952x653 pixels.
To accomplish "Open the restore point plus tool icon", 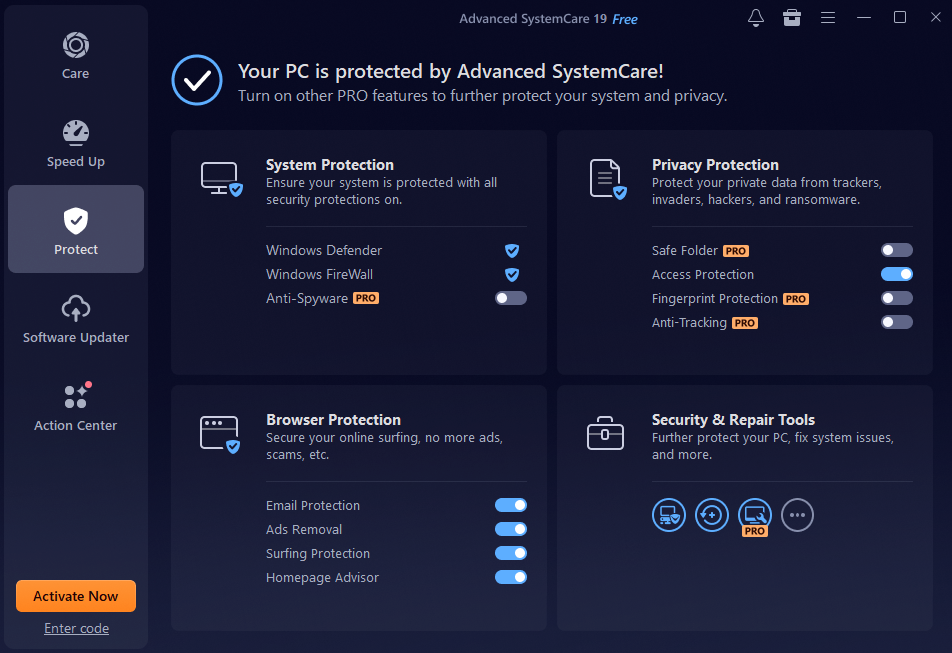I will [x=712, y=515].
